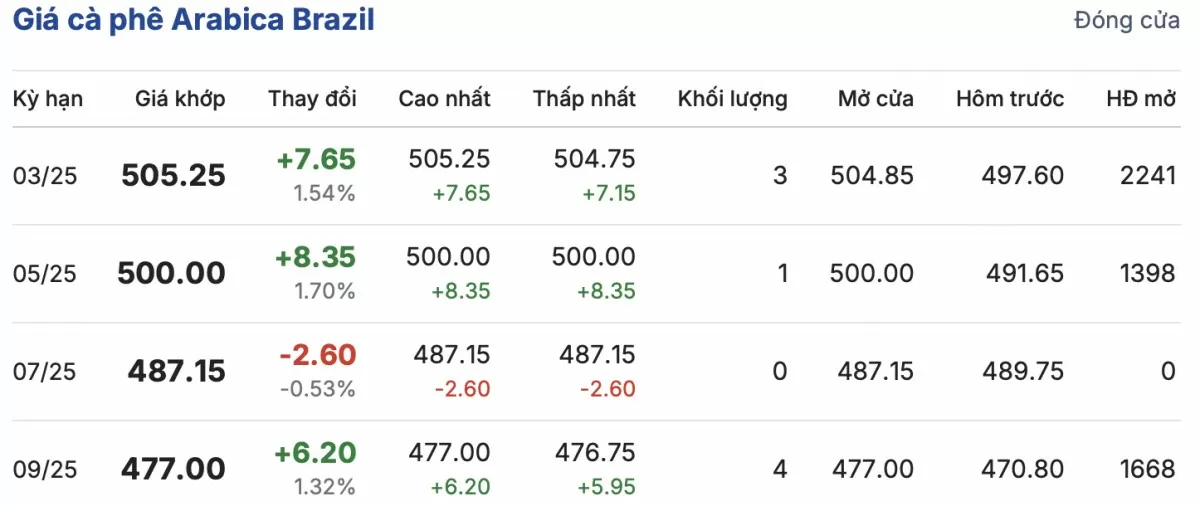Click the 477.00 matched price
1200x506 pixels.
pyautogui.click(x=174, y=469)
